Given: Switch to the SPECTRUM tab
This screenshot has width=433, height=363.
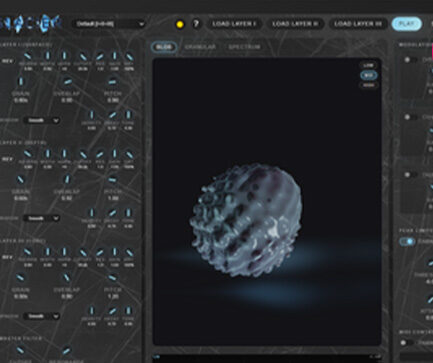Looking at the screenshot, I should pos(244,47).
